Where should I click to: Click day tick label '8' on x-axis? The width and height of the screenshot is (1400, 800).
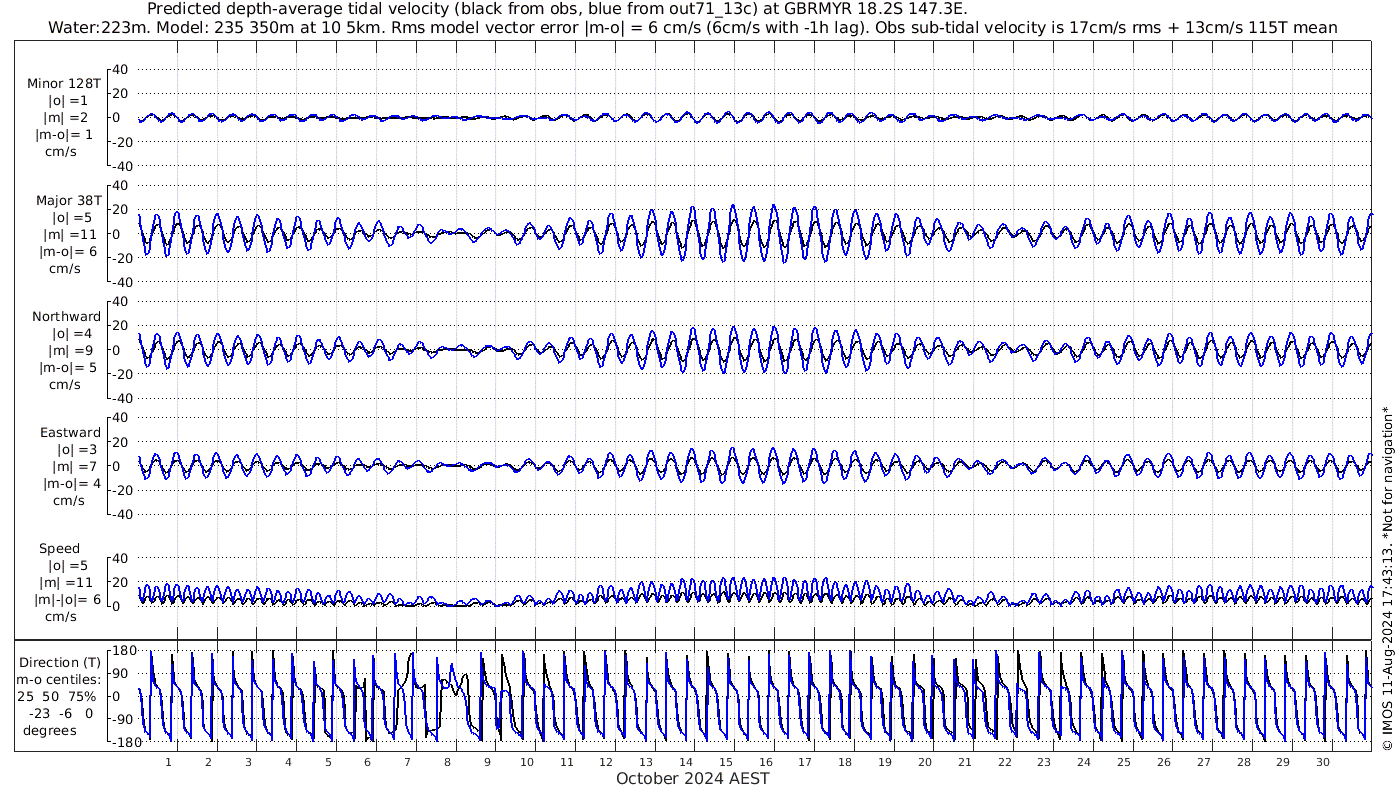point(447,761)
